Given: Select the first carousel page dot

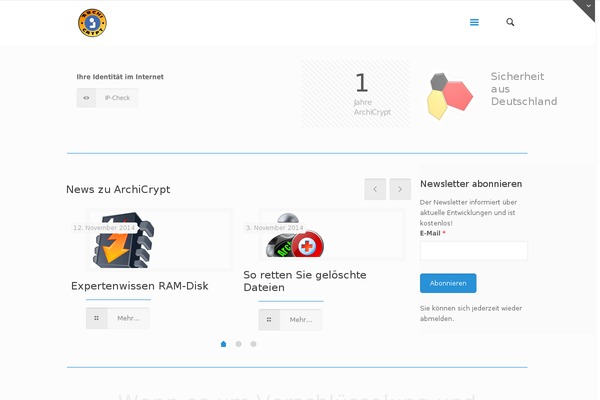Looking at the screenshot, I should pyautogui.click(x=223, y=344).
